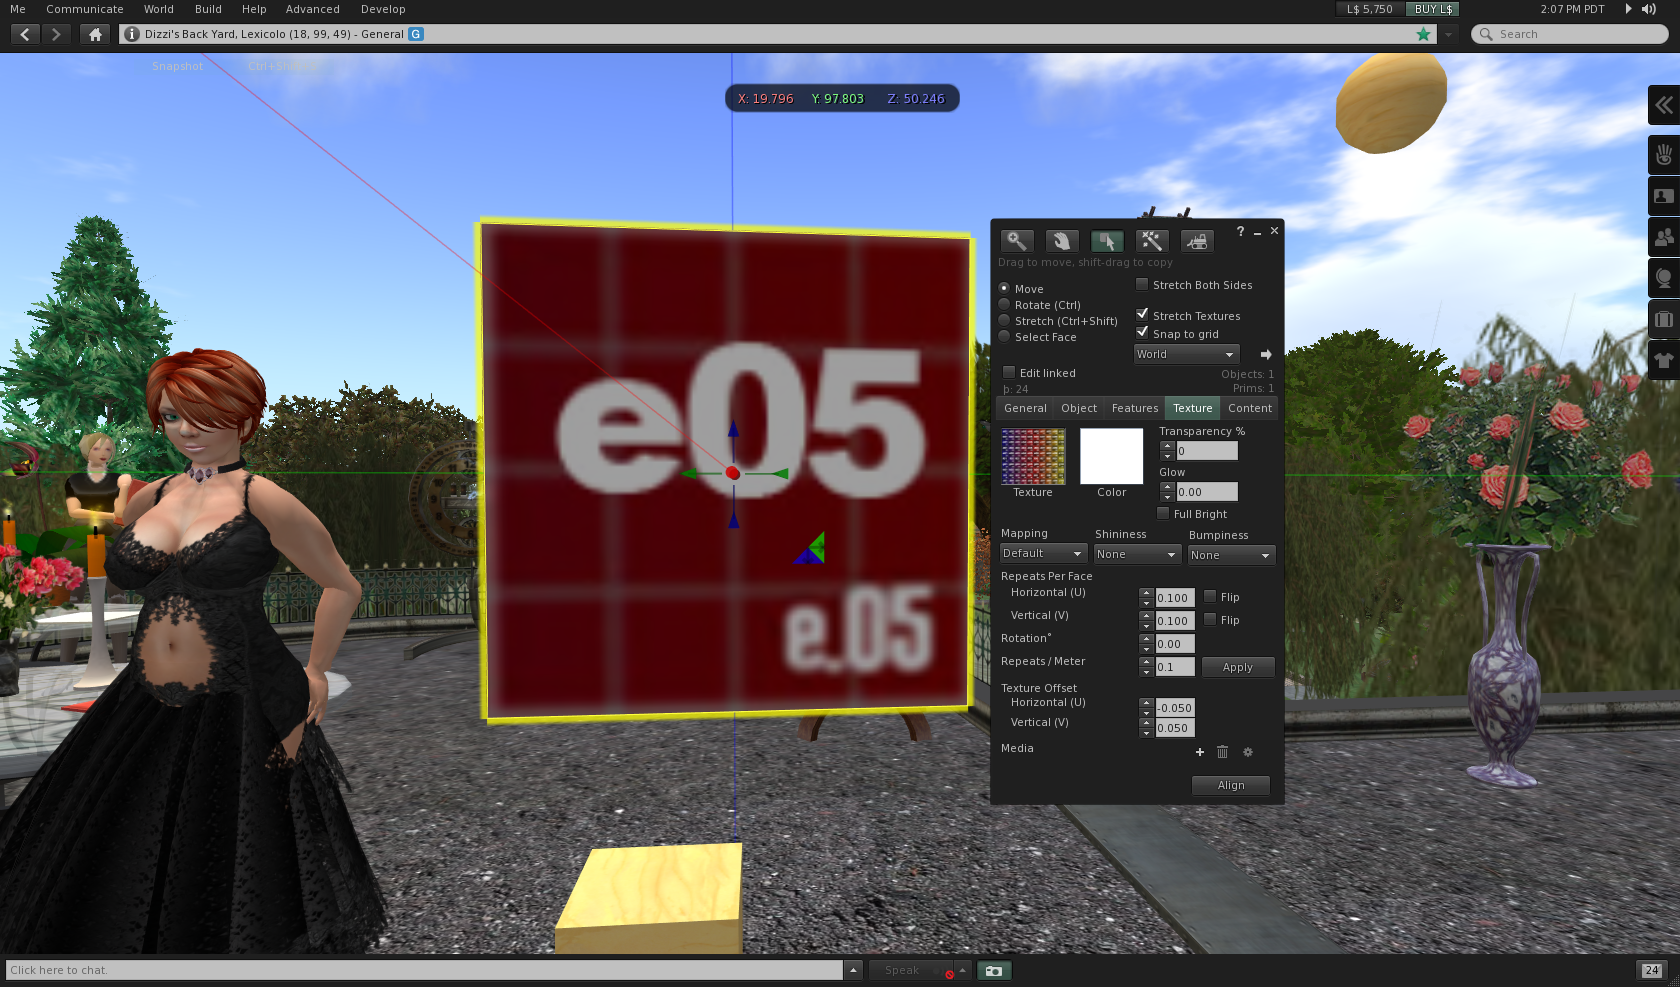The width and height of the screenshot is (1680, 987).
Task: Toggle the Full Bright checkbox
Action: click(x=1163, y=514)
